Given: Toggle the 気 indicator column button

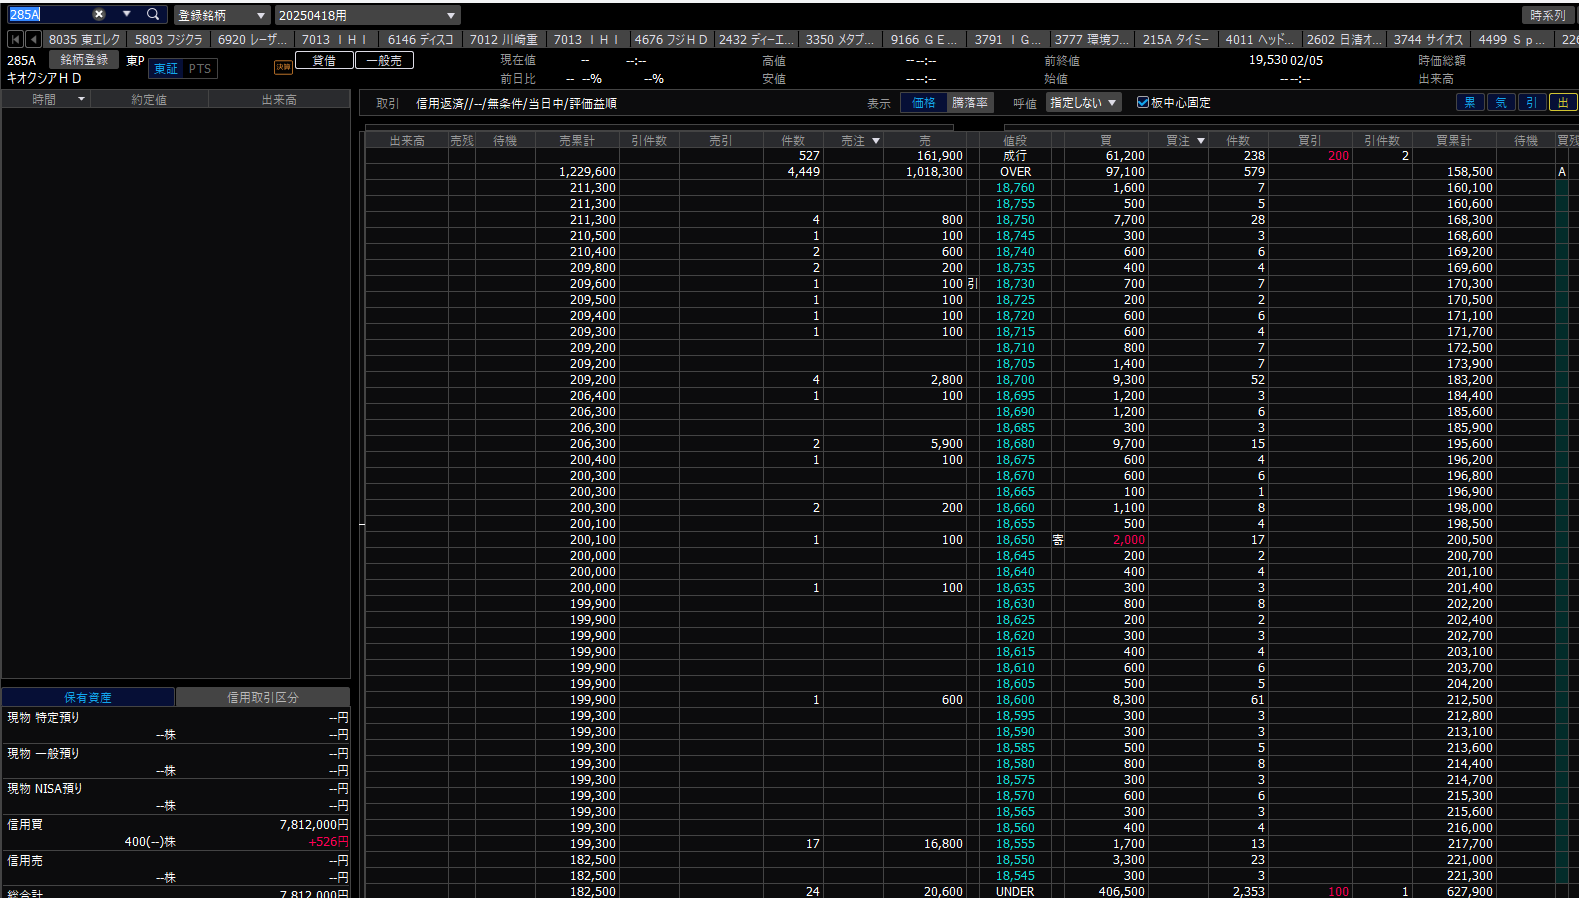Looking at the screenshot, I should click(x=1501, y=102).
